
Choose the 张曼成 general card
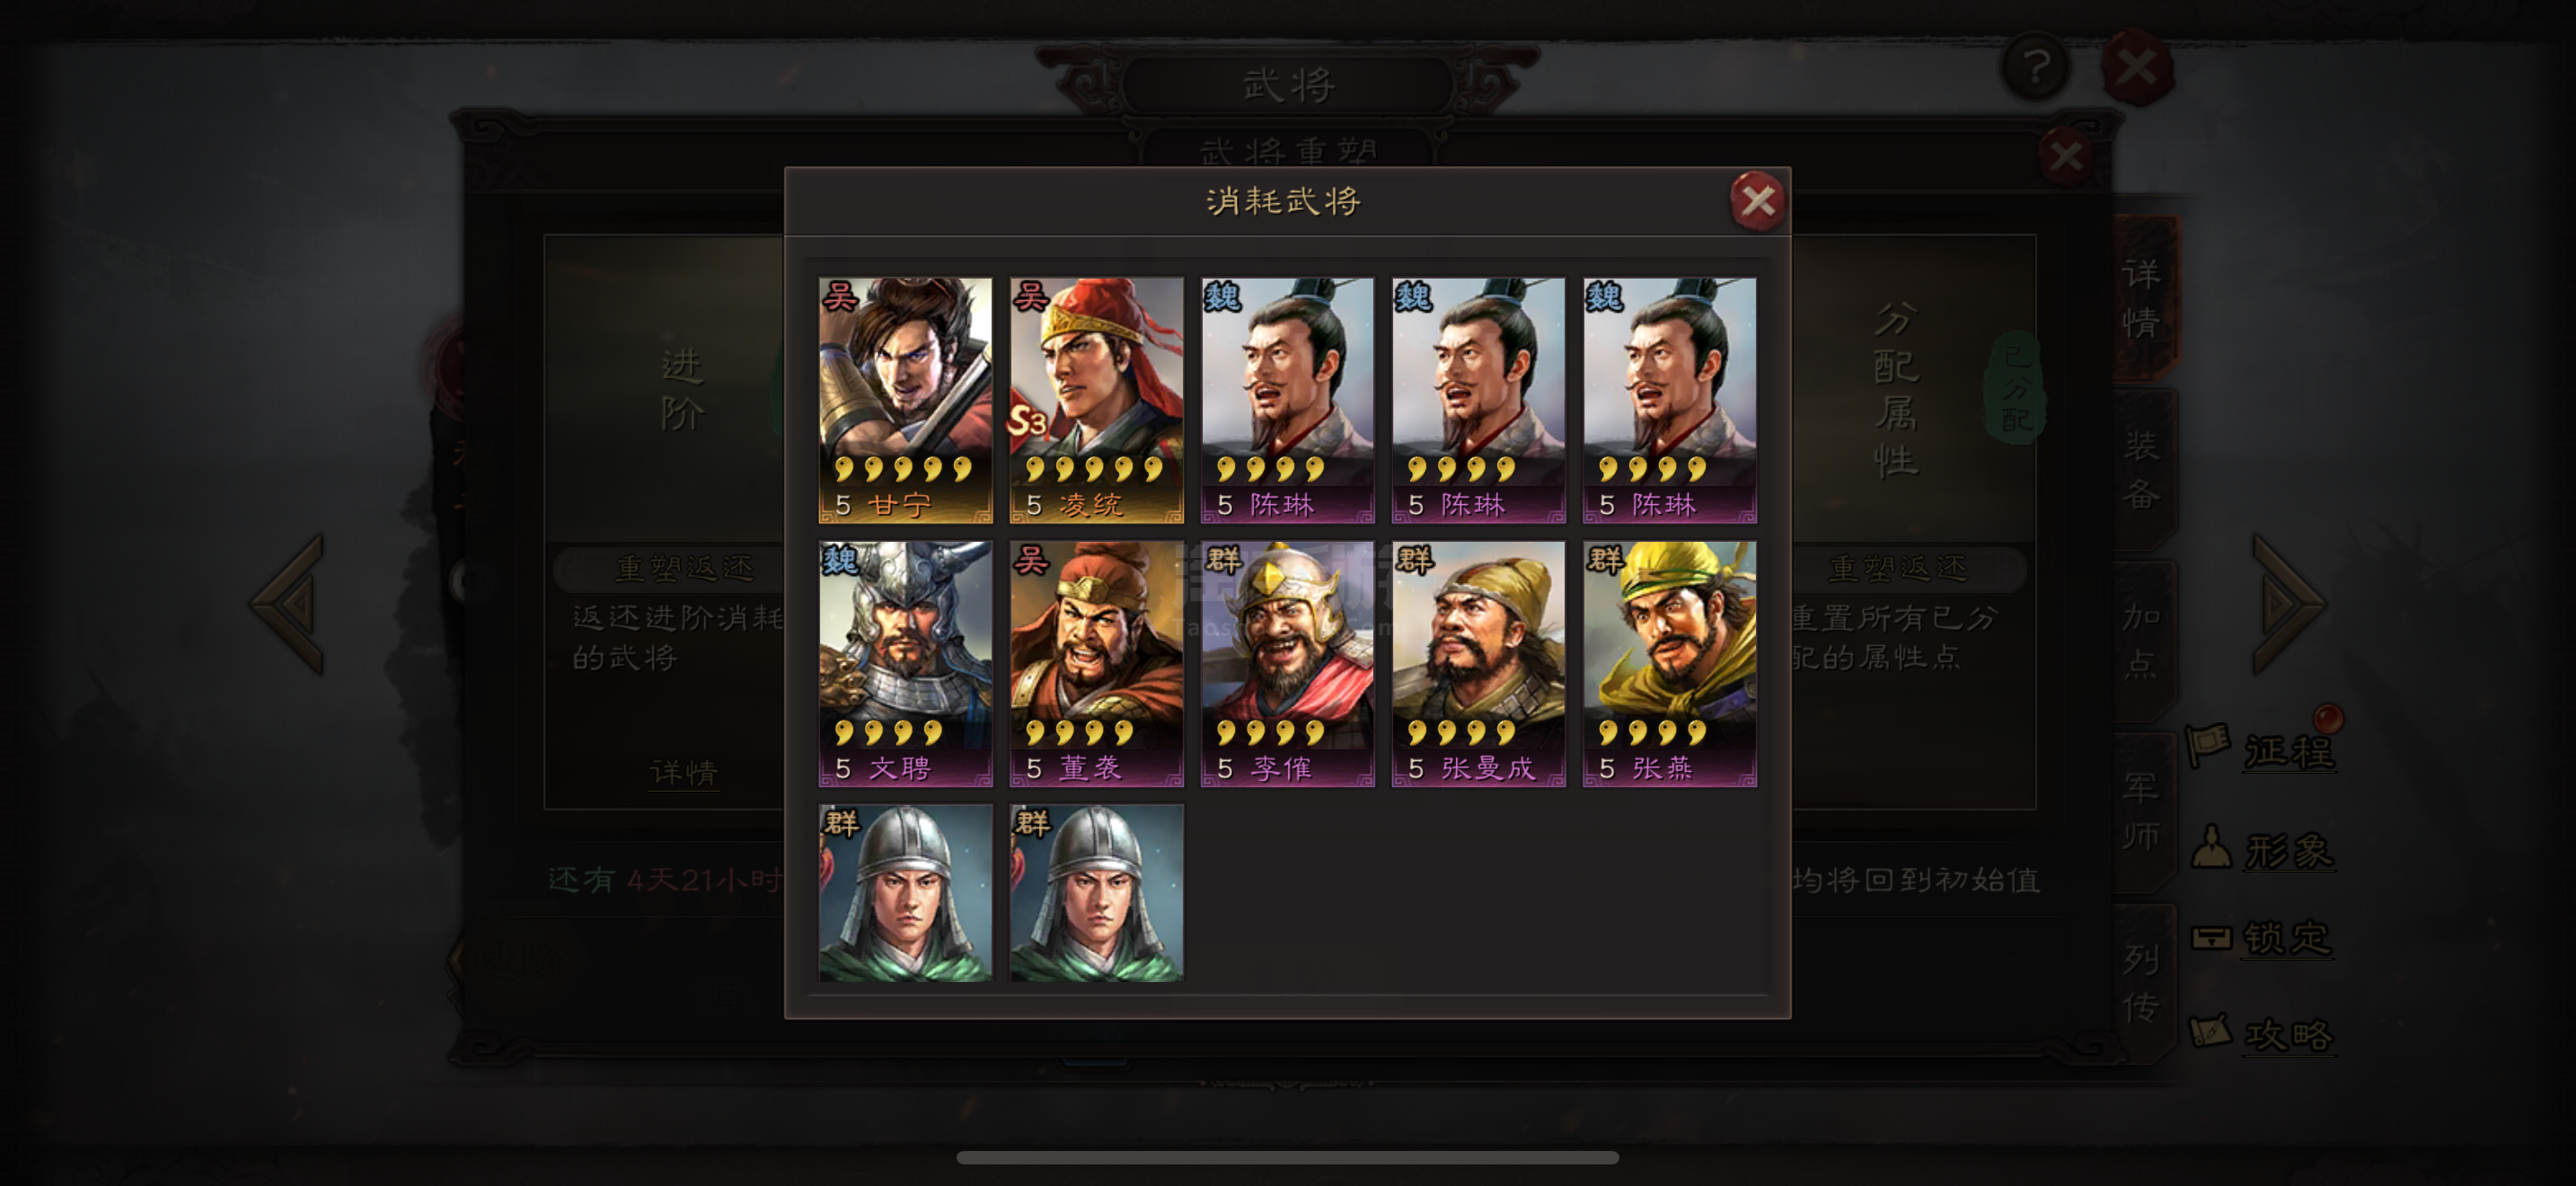click(1478, 664)
